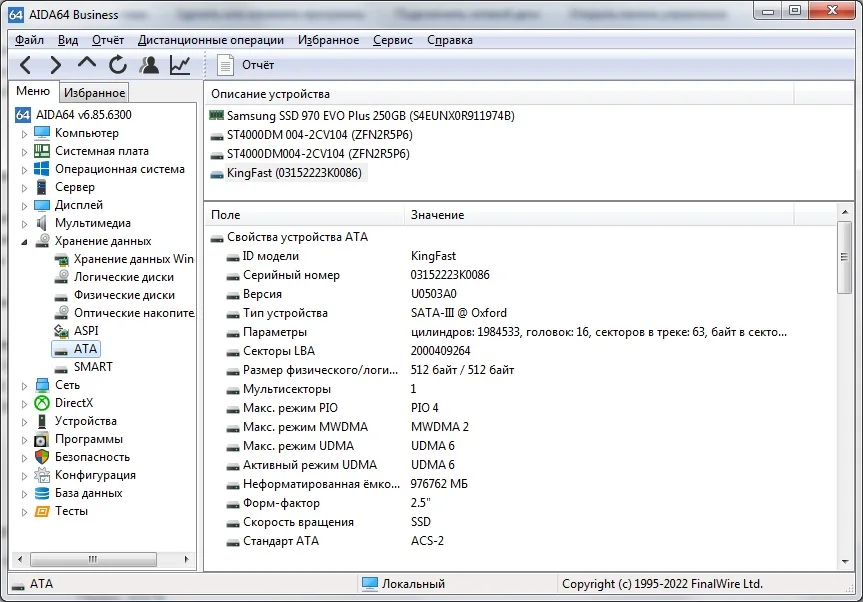The width and height of the screenshot is (863, 602).
Task: Collapse the Хранение данных node
Action: pos(24,242)
